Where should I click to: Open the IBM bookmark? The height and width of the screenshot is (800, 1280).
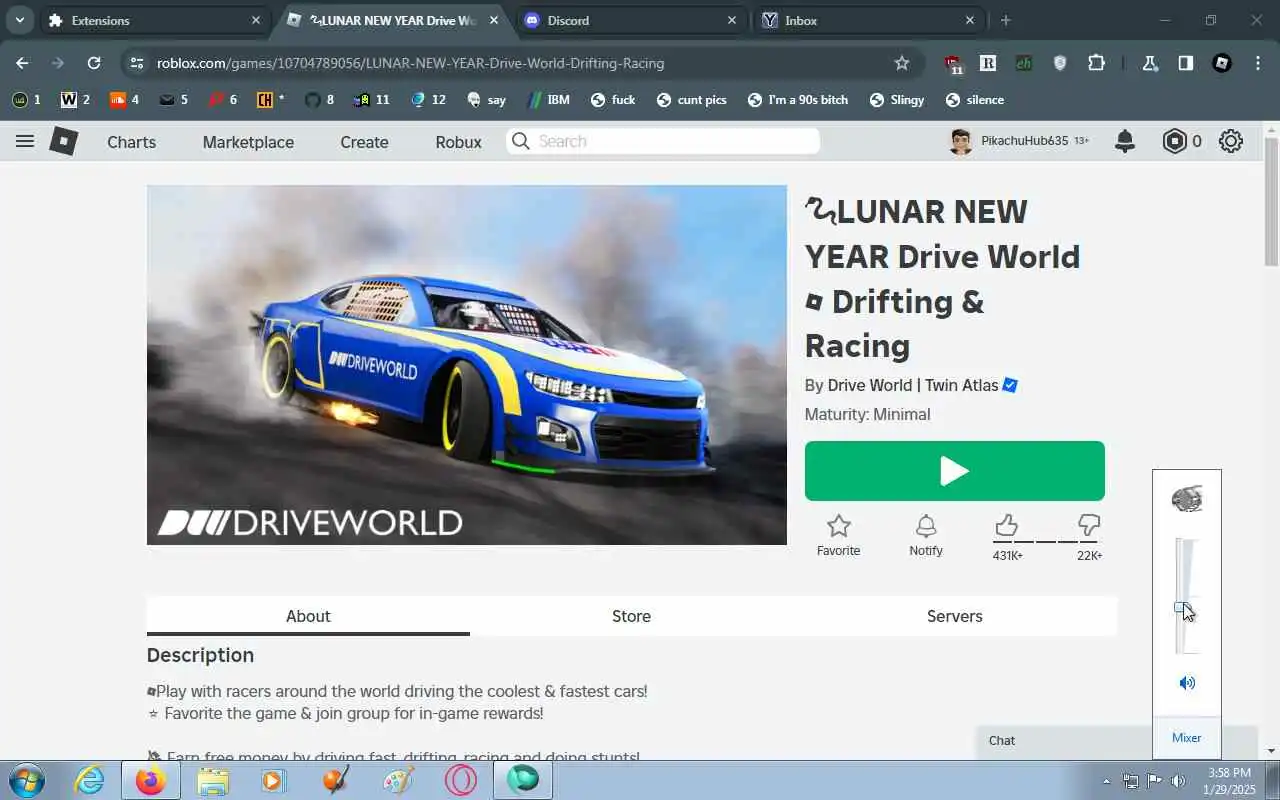click(549, 100)
